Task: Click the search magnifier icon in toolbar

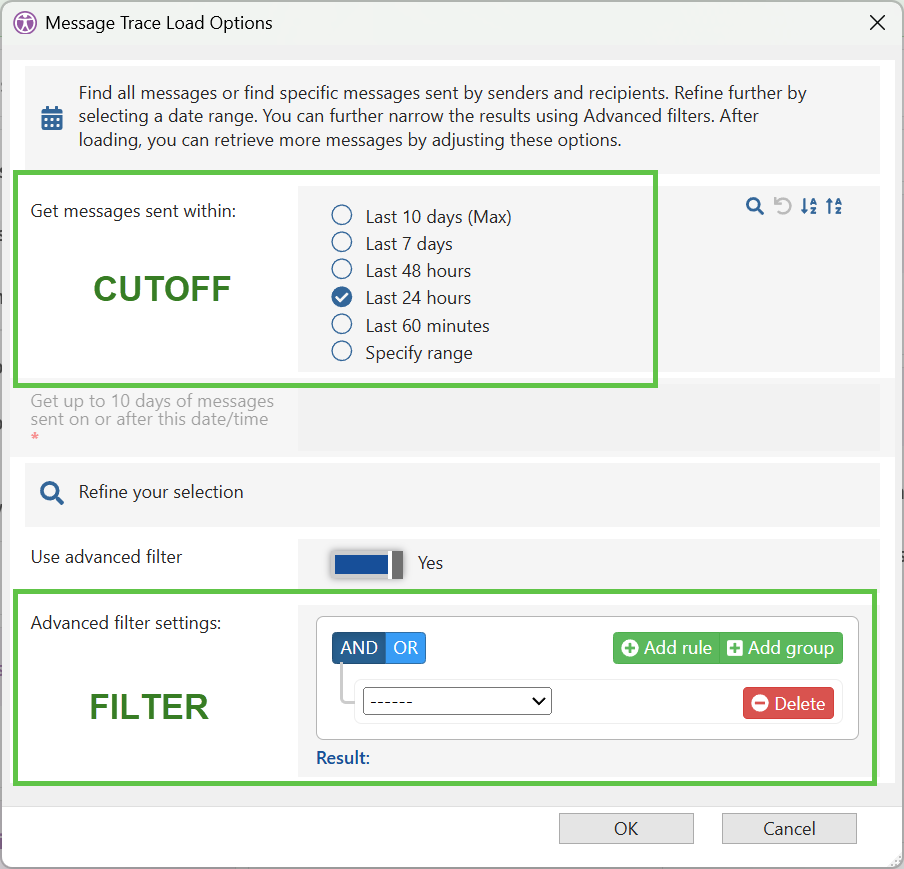Action: 754,206
